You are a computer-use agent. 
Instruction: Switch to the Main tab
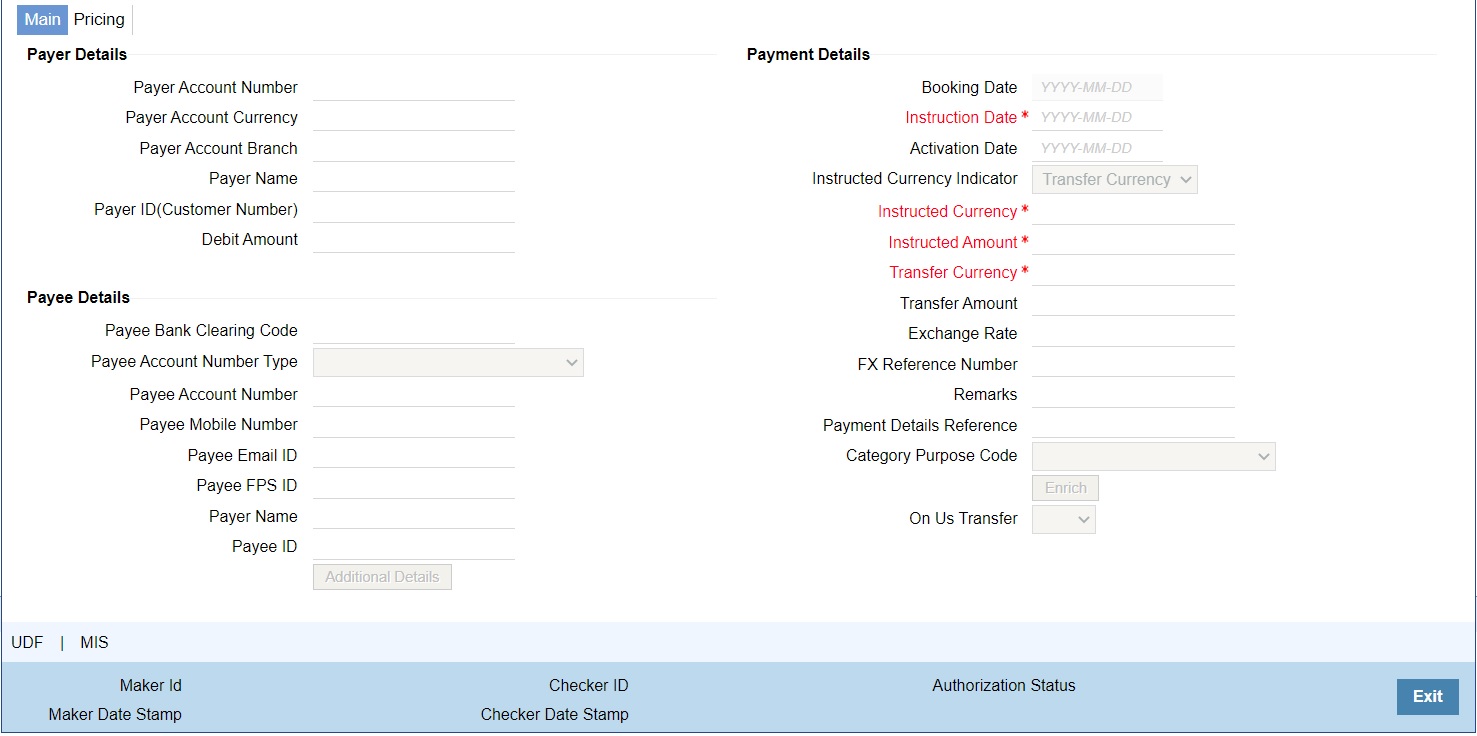pyautogui.click(x=42, y=19)
